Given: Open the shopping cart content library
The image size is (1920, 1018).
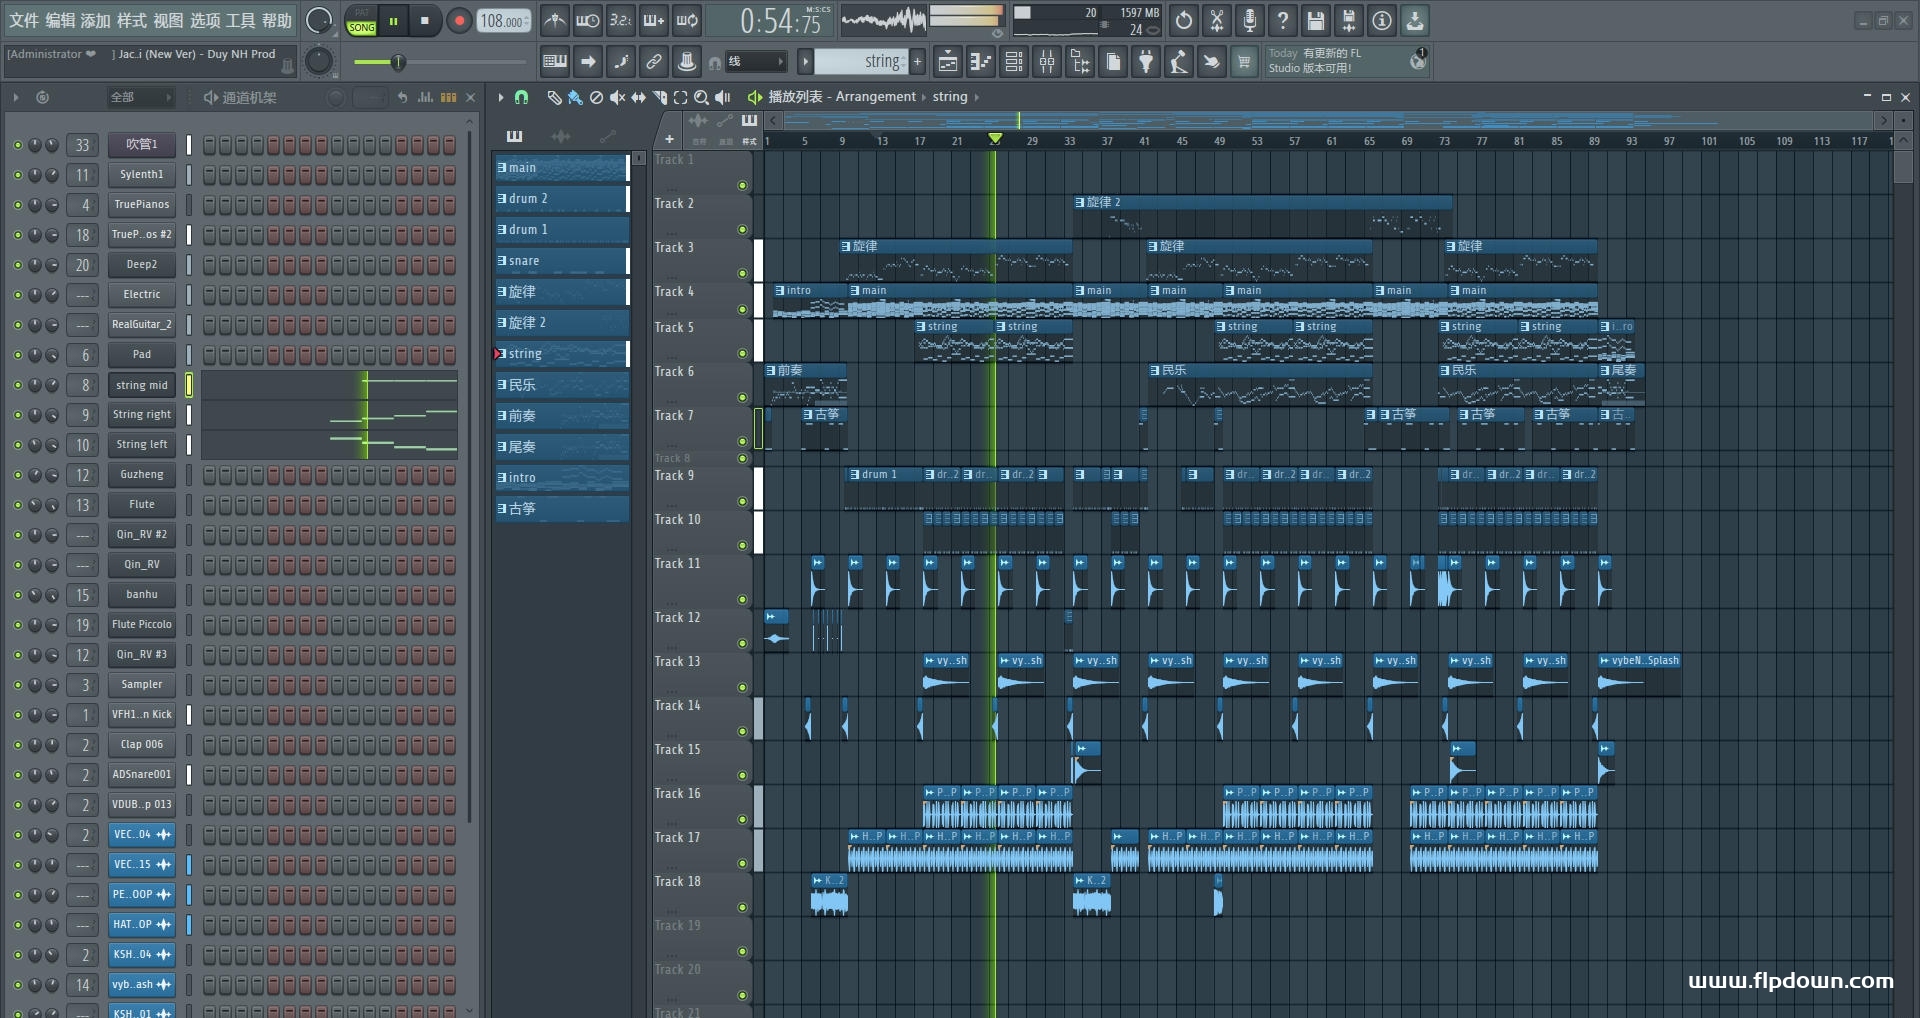Looking at the screenshot, I should click(x=1244, y=63).
